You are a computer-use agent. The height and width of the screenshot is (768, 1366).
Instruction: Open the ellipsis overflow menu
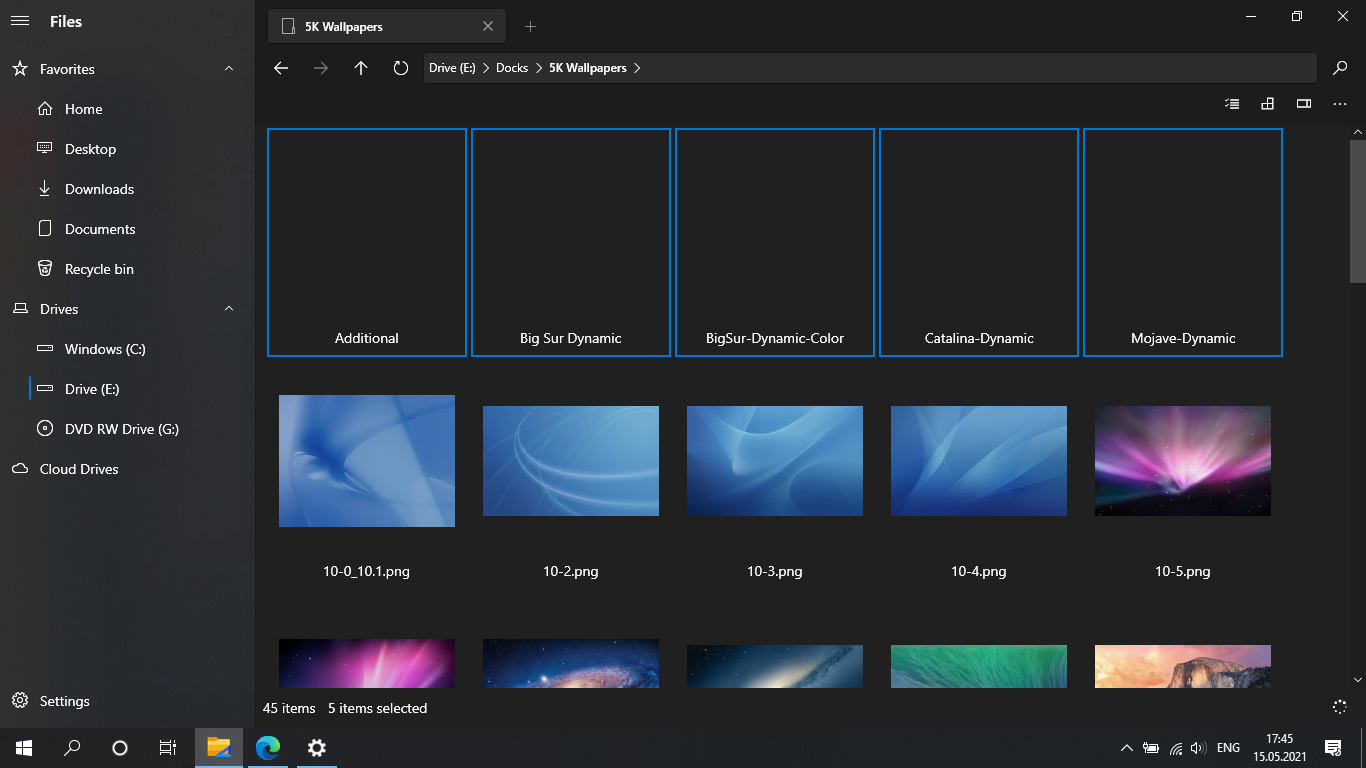point(1340,103)
